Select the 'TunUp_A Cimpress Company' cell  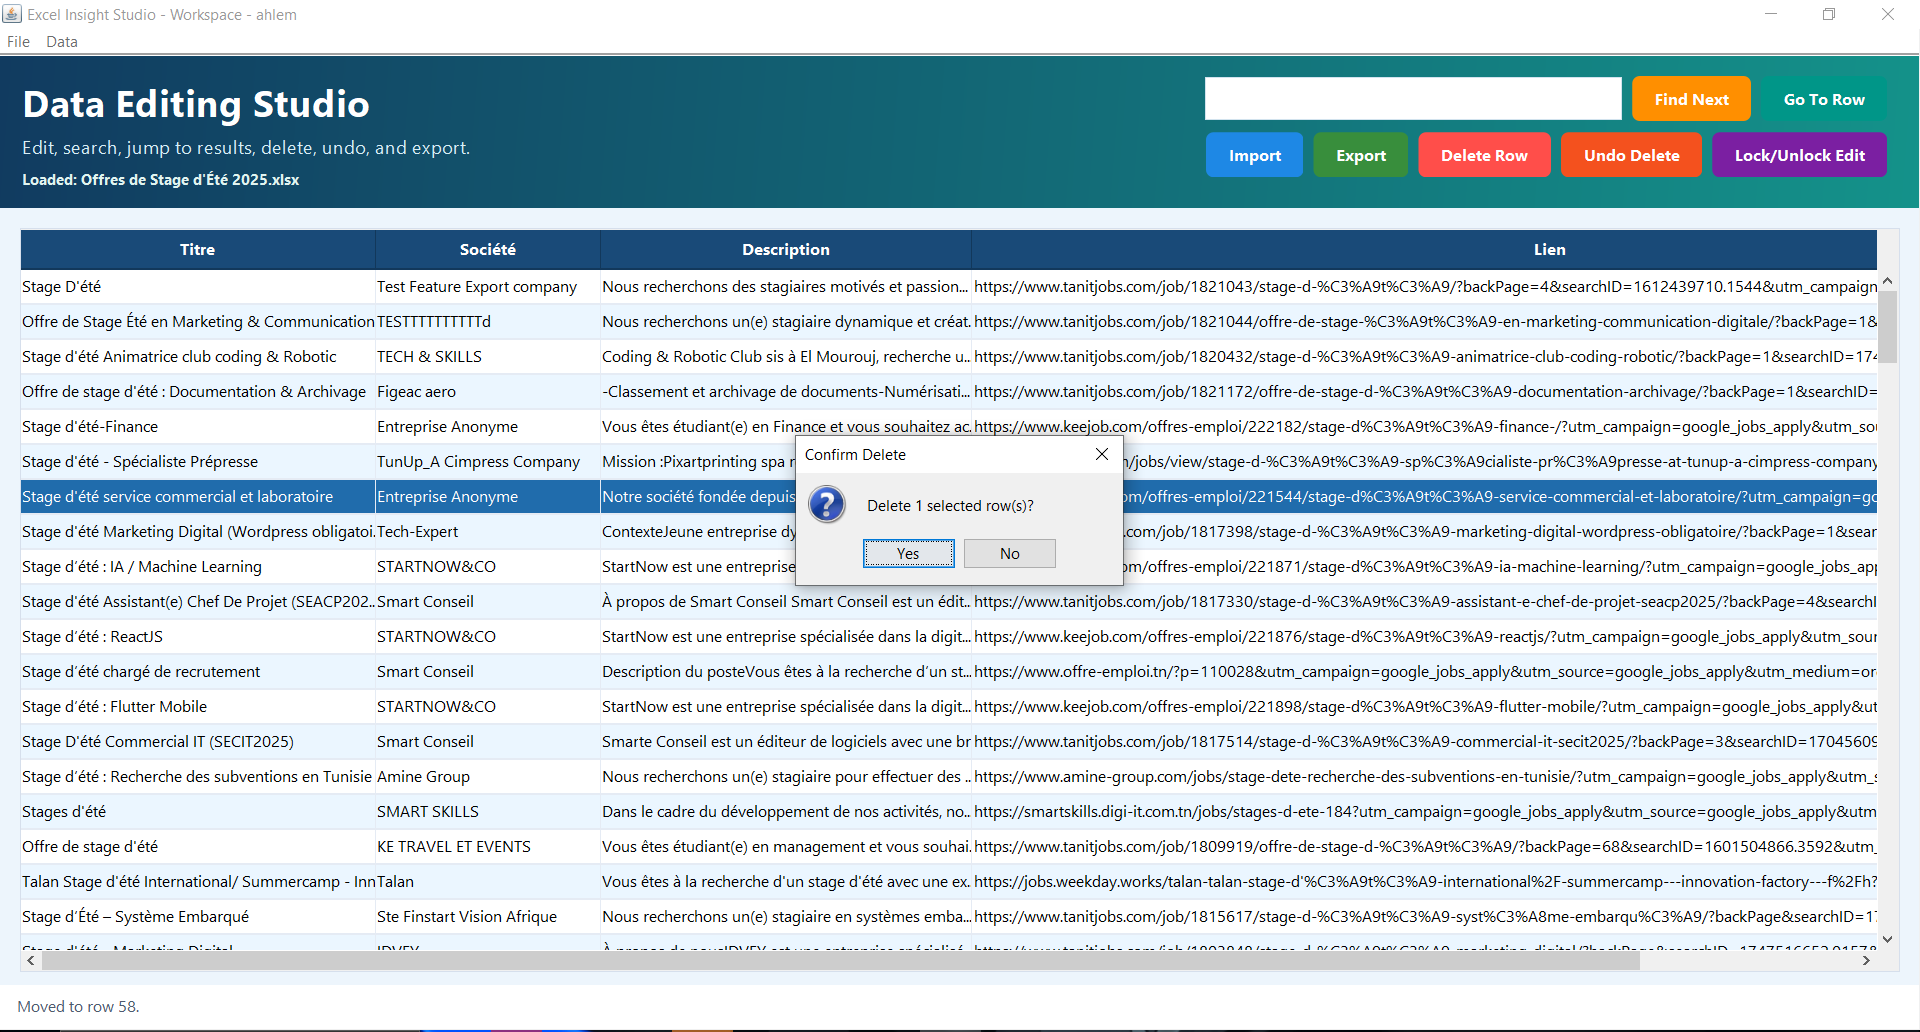(488, 461)
